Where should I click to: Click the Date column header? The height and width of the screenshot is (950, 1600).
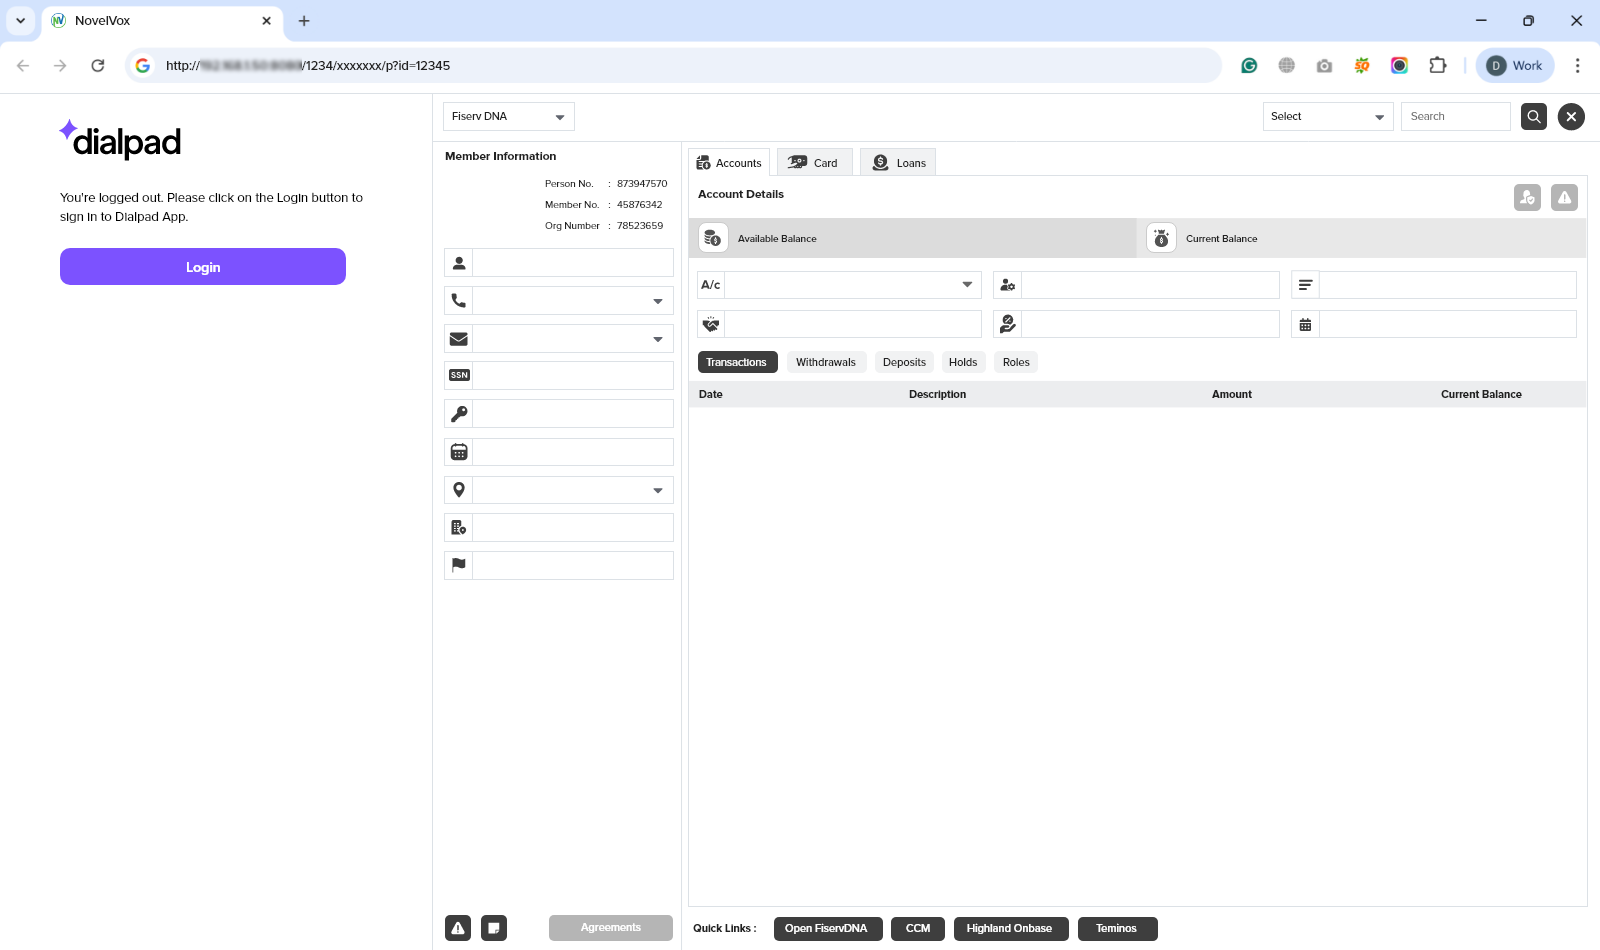coord(711,394)
